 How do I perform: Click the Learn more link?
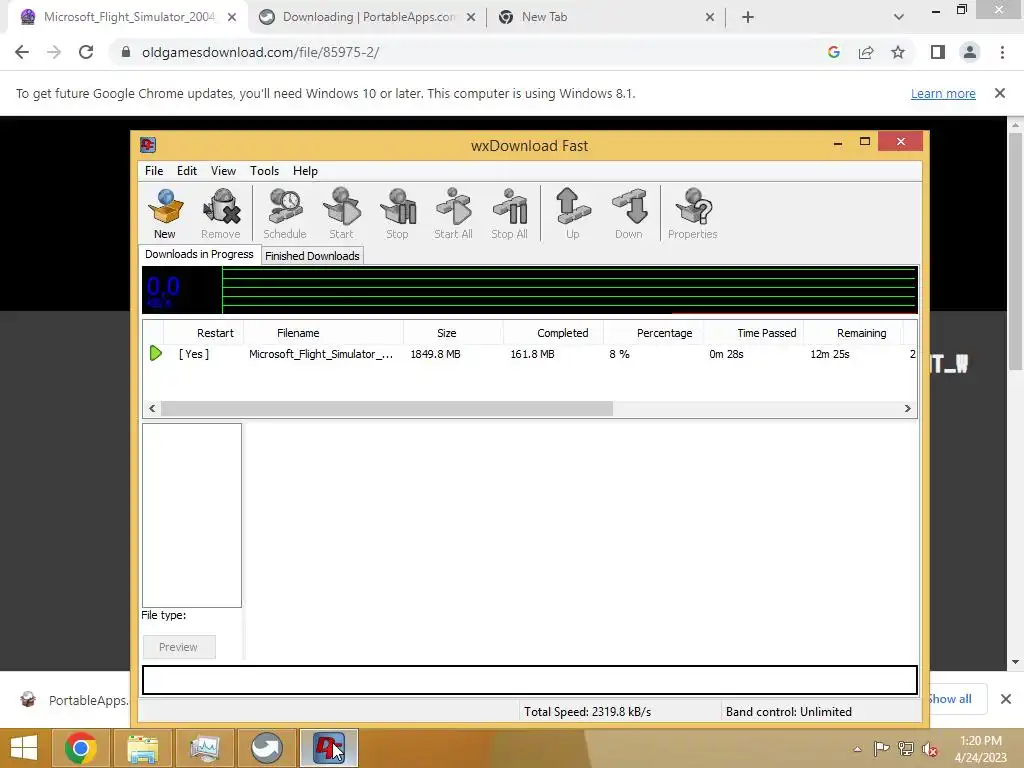point(943,93)
